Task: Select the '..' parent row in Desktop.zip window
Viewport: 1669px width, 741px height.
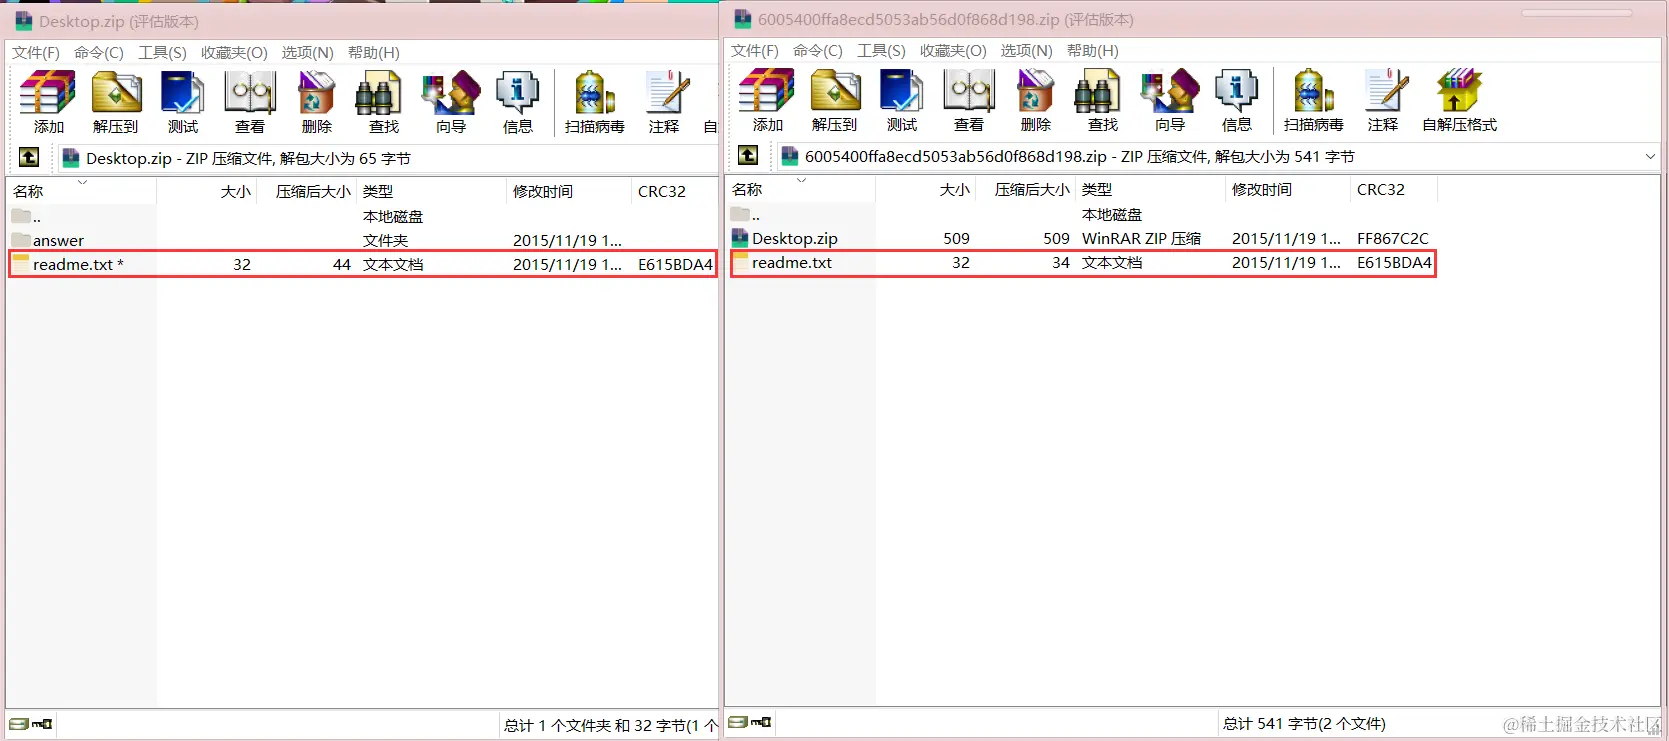Action: click(x=362, y=216)
